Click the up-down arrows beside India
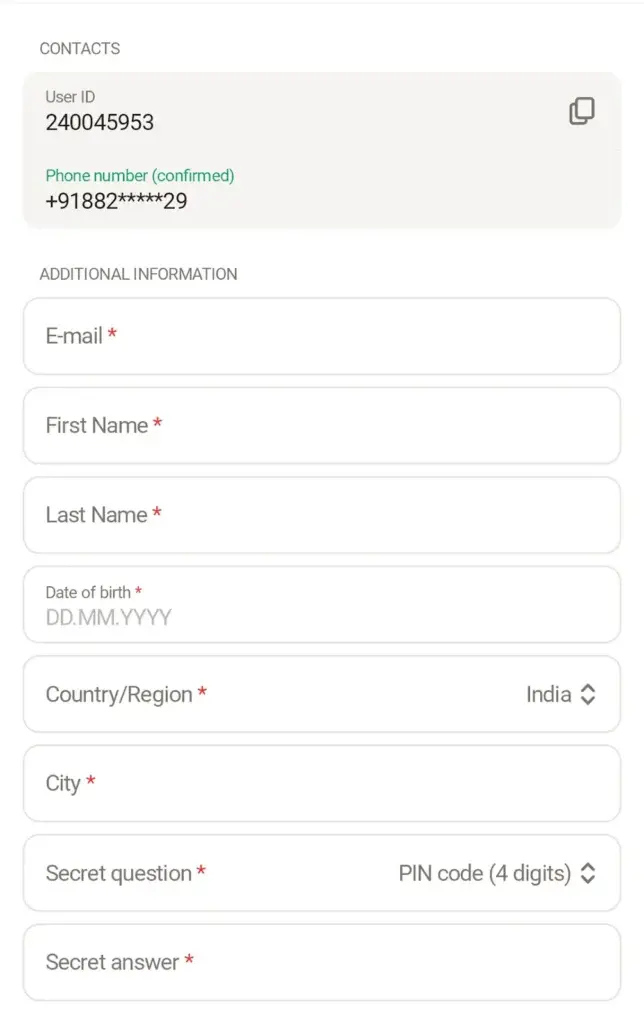The width and height of the screenshot is (644, 1024). (x=588, y=694)
